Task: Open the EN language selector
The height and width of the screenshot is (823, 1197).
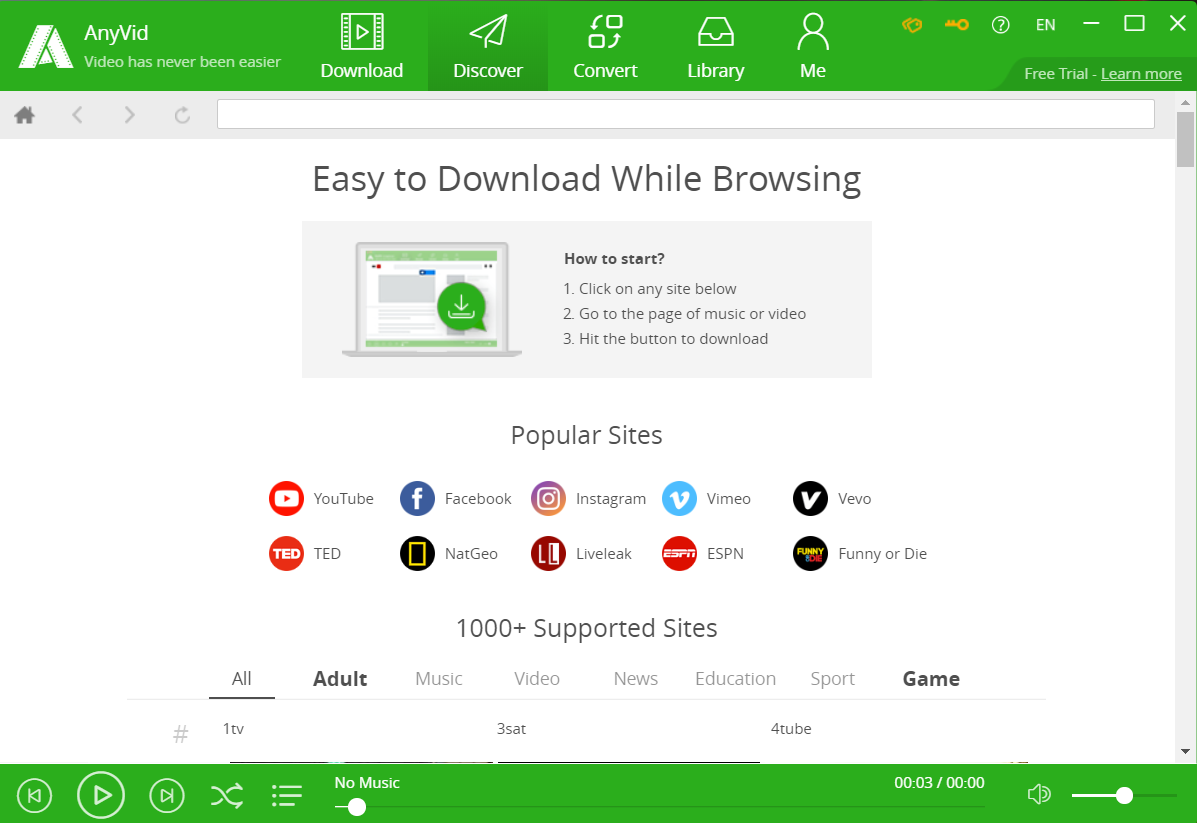Action: click(x=1045, y=25)
